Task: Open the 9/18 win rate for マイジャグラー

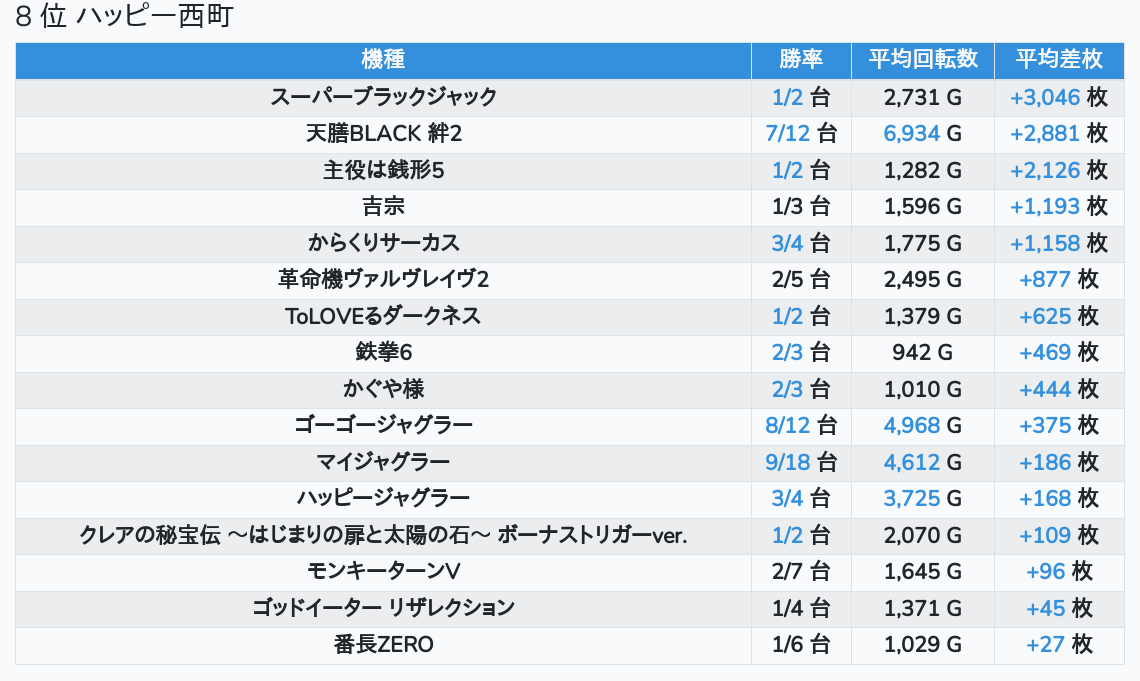Action: point(787,462)
